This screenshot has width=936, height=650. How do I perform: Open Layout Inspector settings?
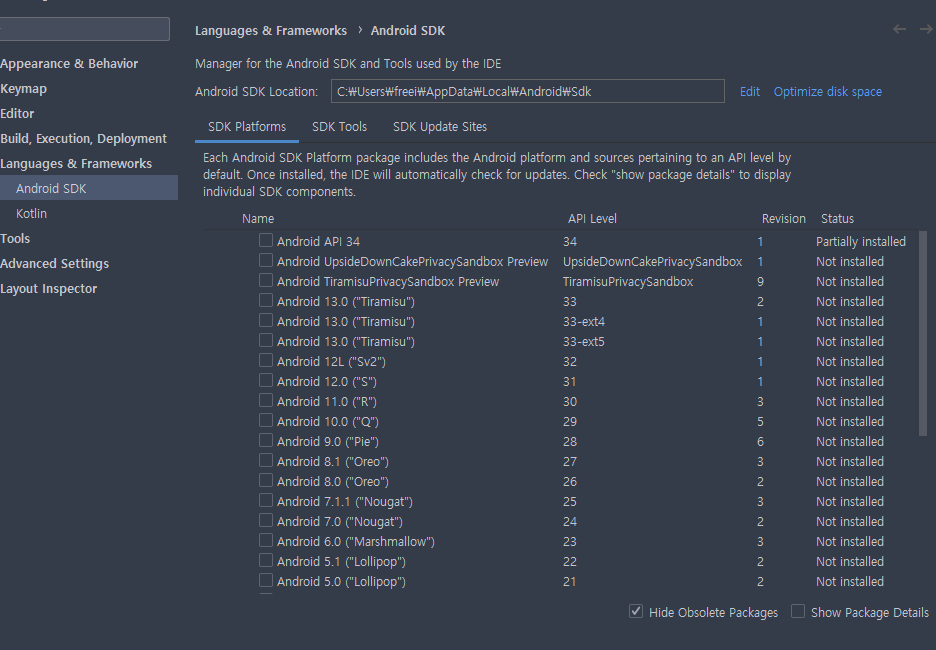click(48, 288)
